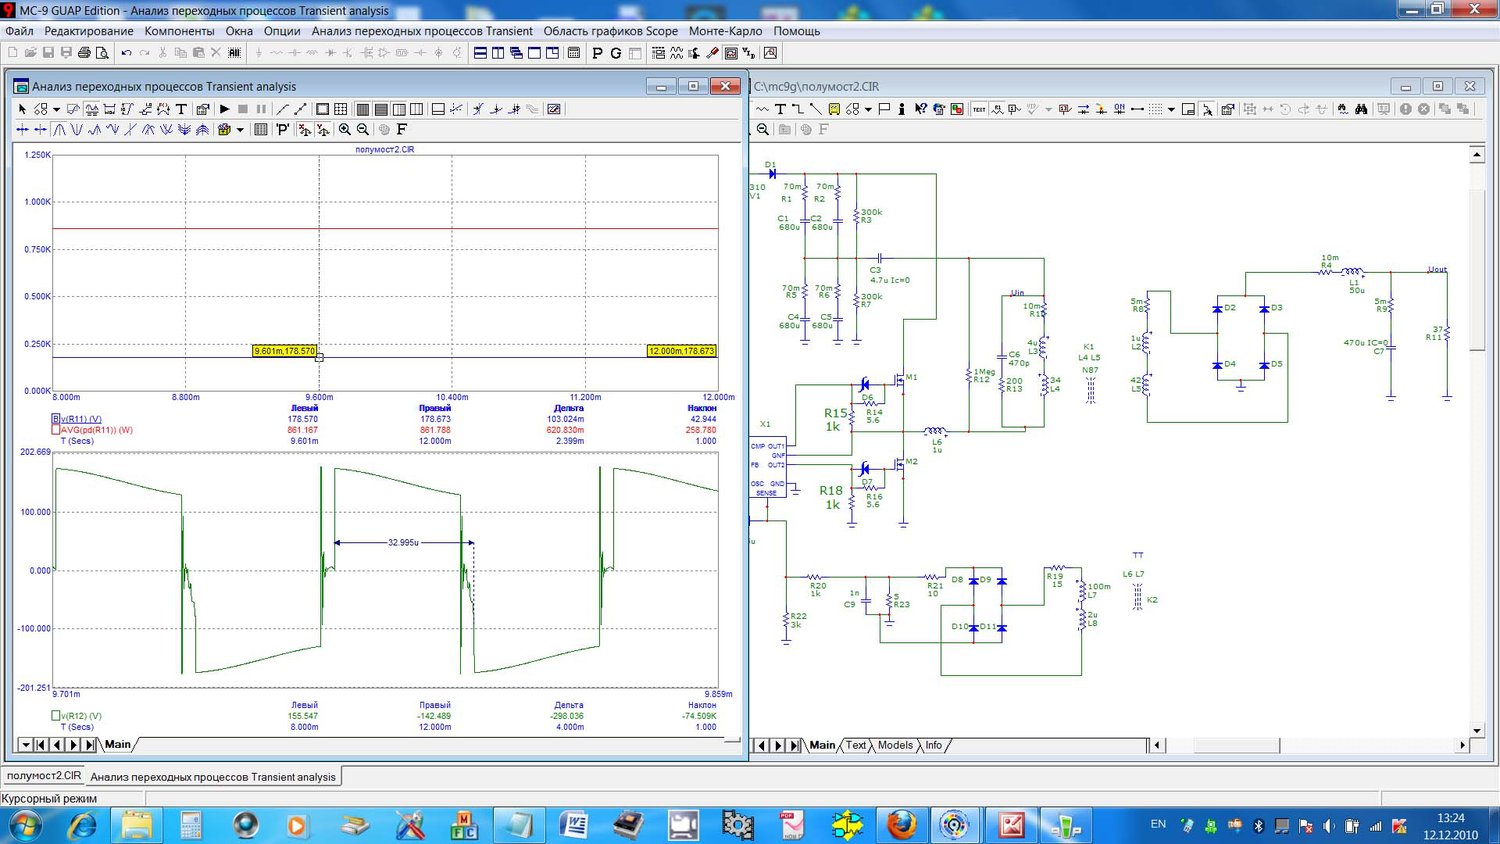This screenshot has width=1500, height=844.
Task: Click the Print icon in main toolbar
Action: click(x=84, y=53)
